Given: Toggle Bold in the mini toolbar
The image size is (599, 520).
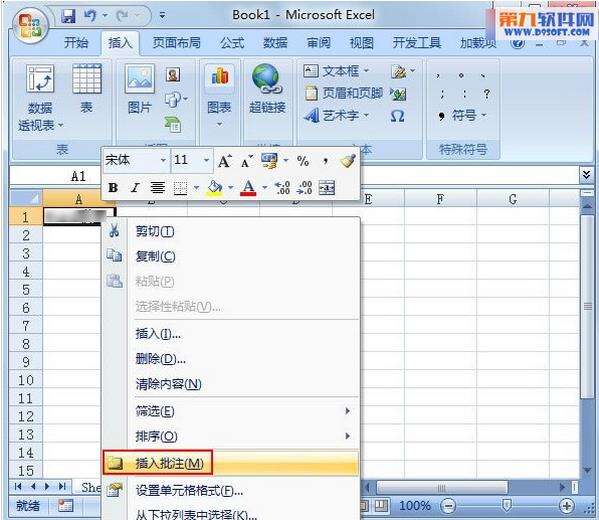Looking at the screenshot, I should [113, 188].
